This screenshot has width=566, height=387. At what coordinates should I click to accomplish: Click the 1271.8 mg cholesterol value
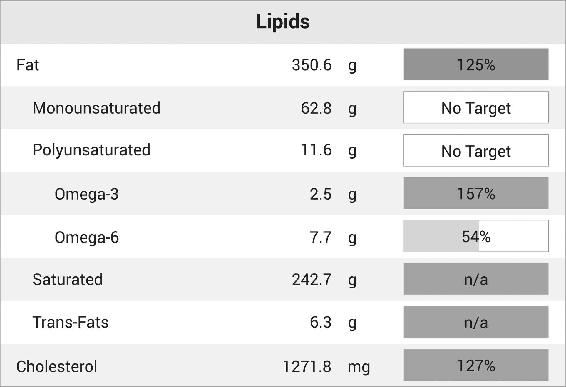point(326,367)
